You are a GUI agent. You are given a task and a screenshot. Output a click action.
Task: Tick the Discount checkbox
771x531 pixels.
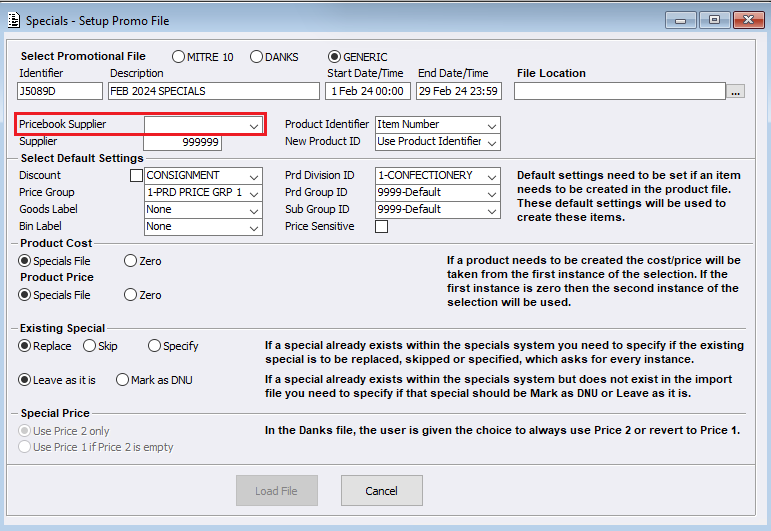pos(136,176)
